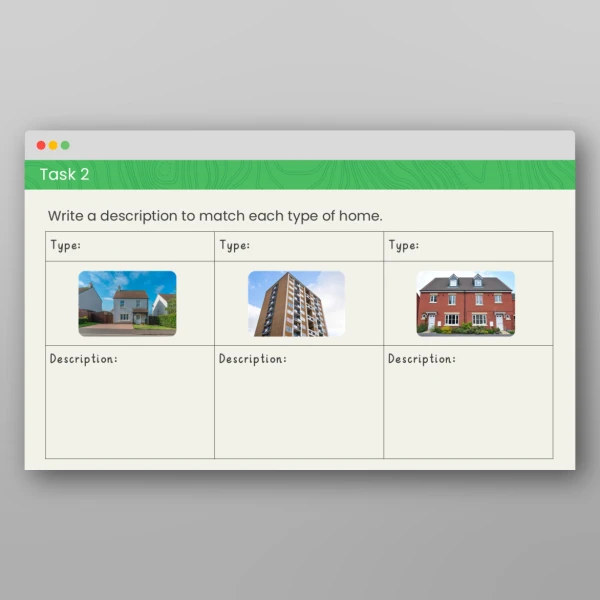Click the Description label under the terraced houses
This screenshot has width=600, height=600.
[x=421, y=359]
